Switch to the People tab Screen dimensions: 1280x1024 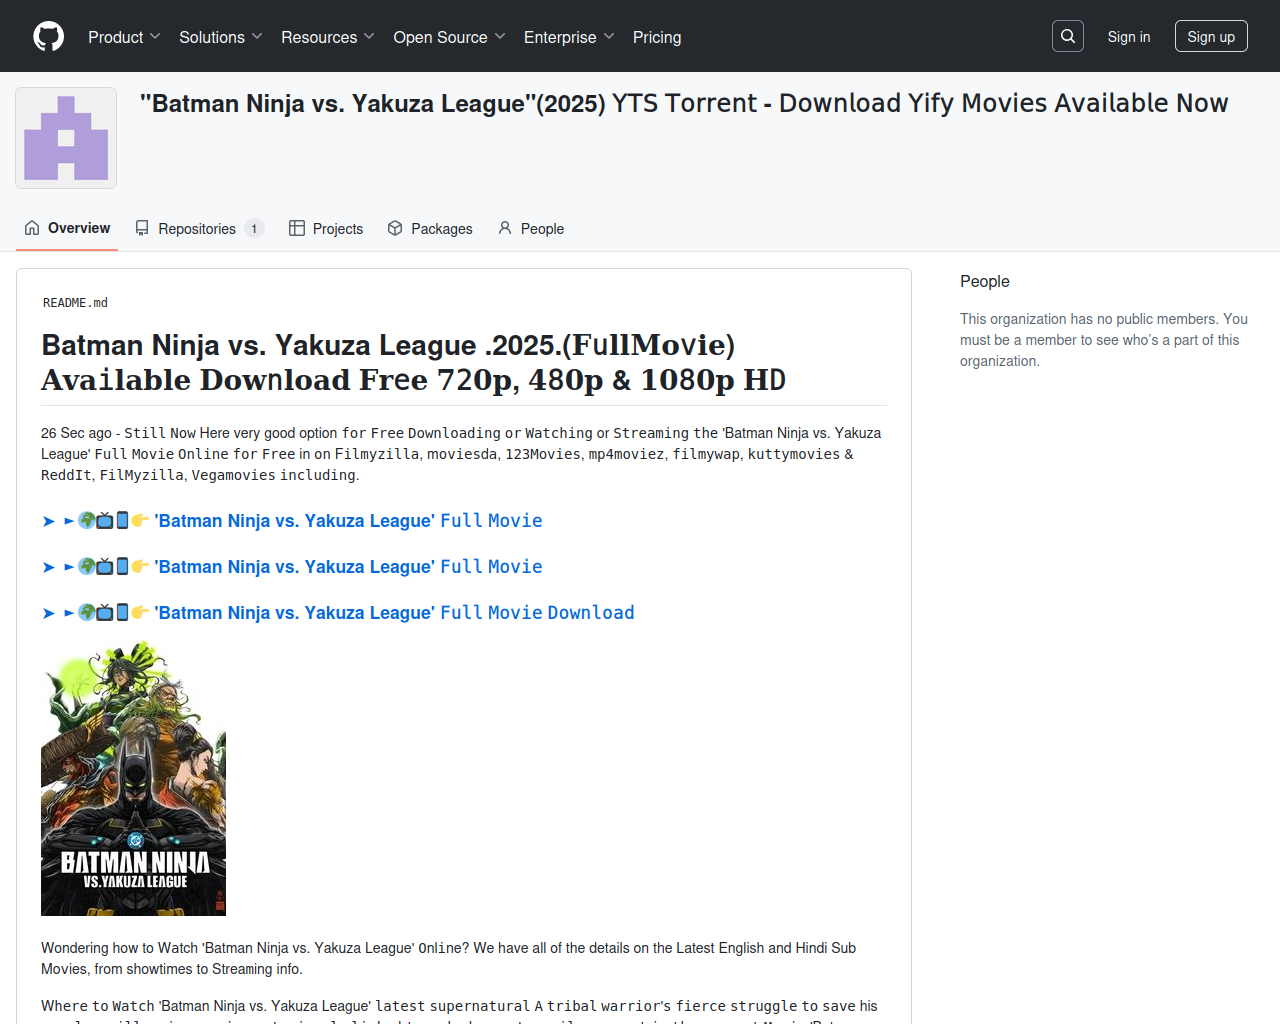[x=531, y=228]
